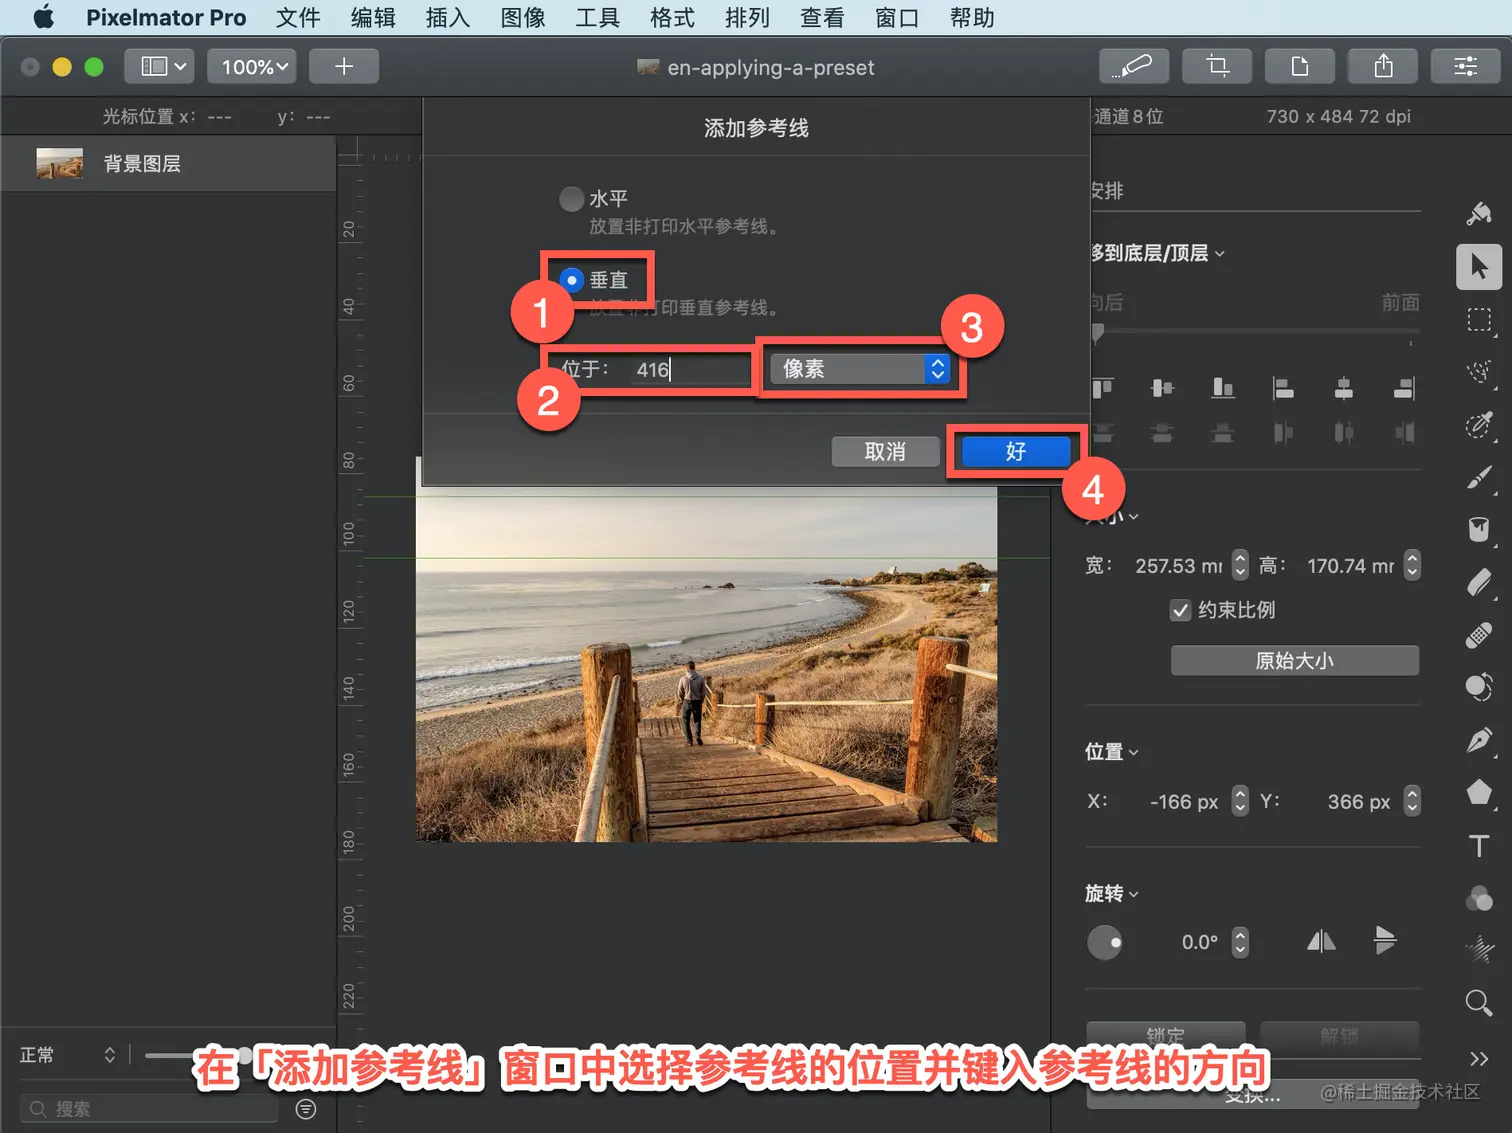1512x1133 pixels.
Task: Select the 背景图层 layer thumbnail
Action: [60, 163]
